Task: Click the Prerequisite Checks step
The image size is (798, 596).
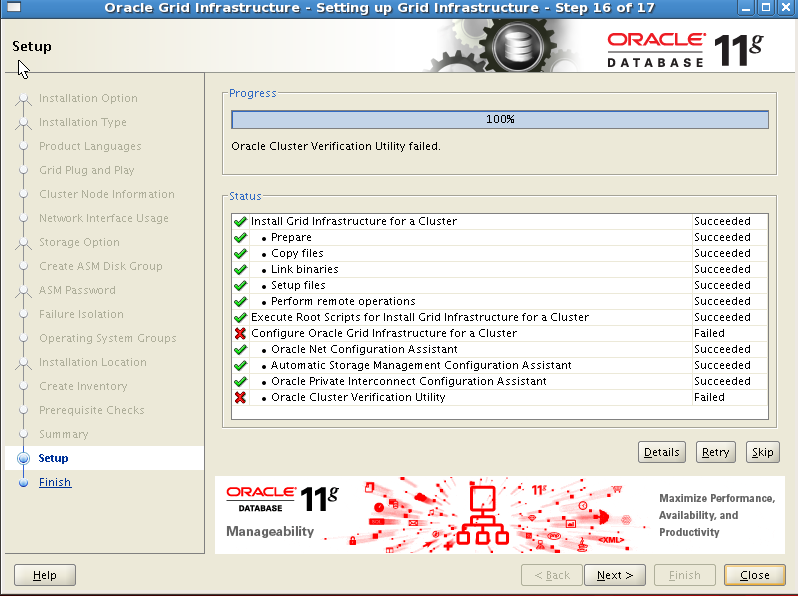Action: [92, 410]
